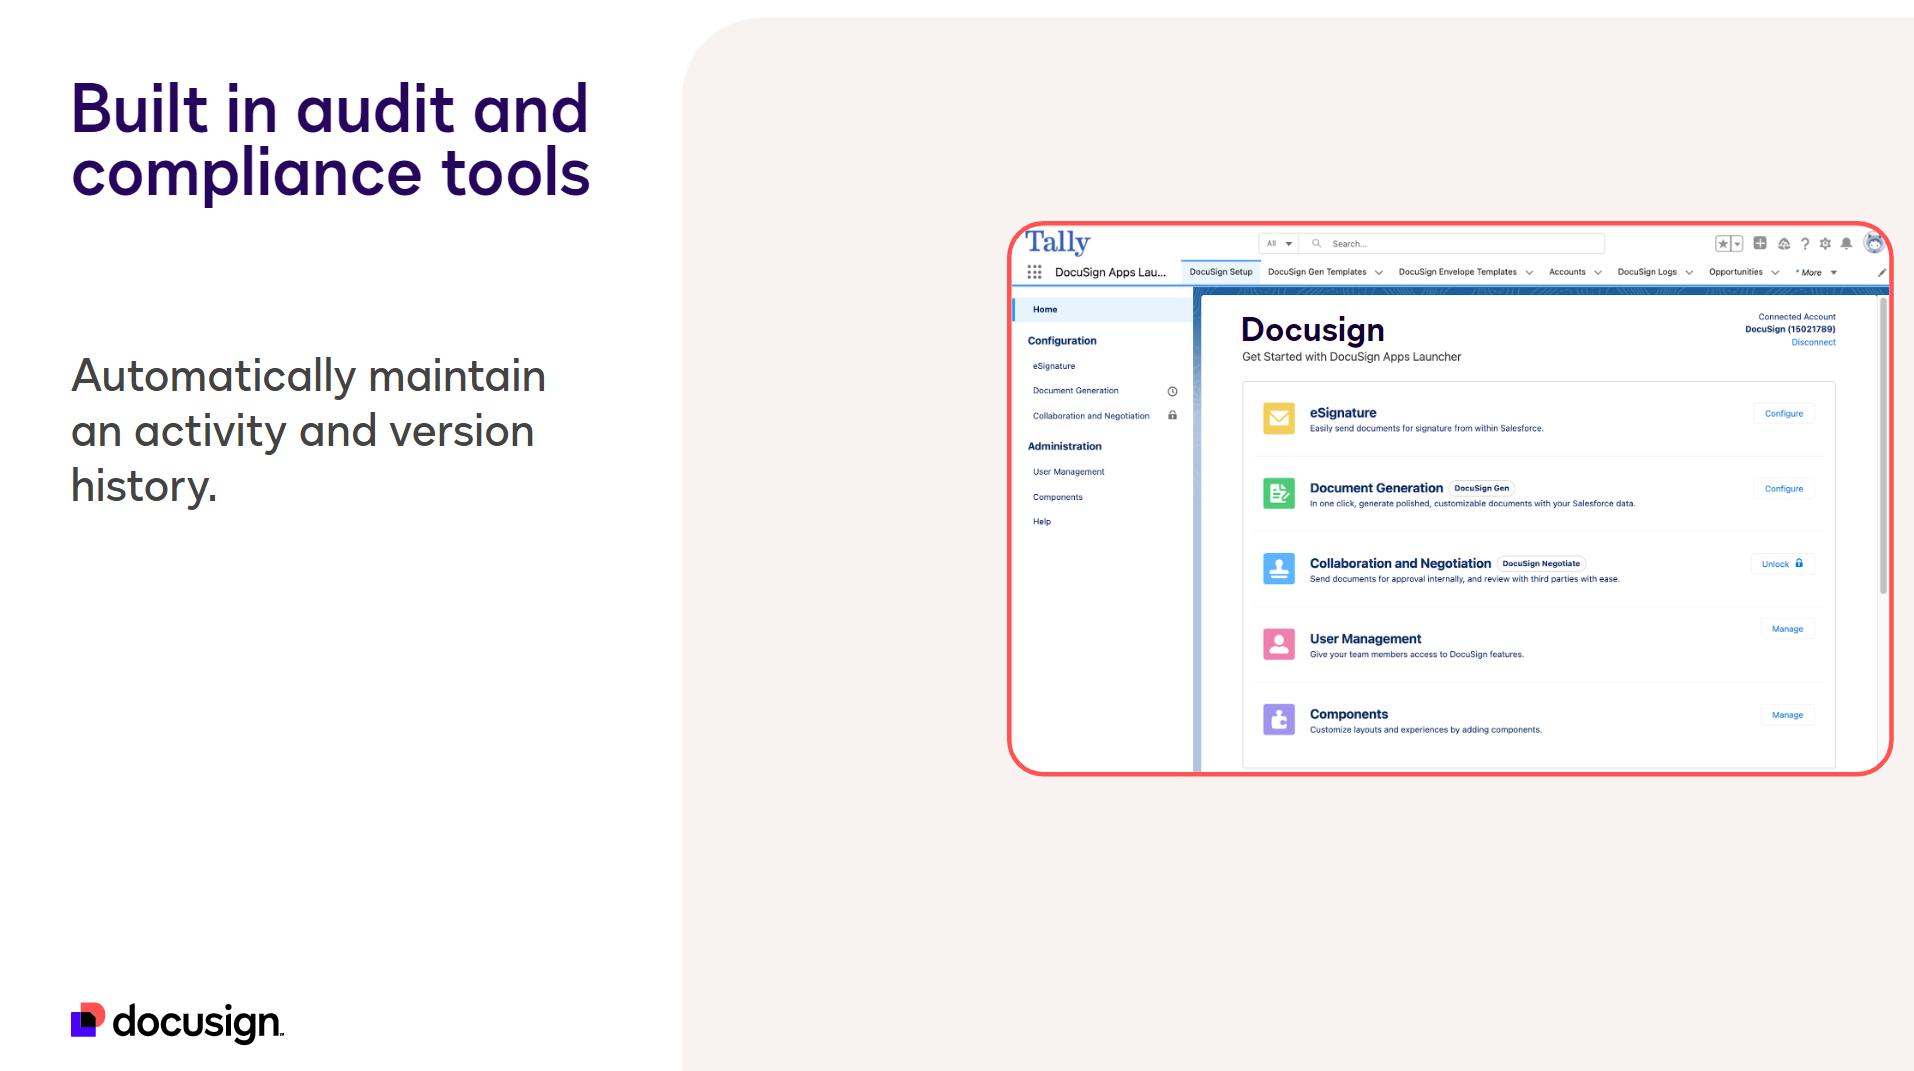Open the All search scope dropdown
Screen dimensions: 1914x1071
(x=1279, y=243)
